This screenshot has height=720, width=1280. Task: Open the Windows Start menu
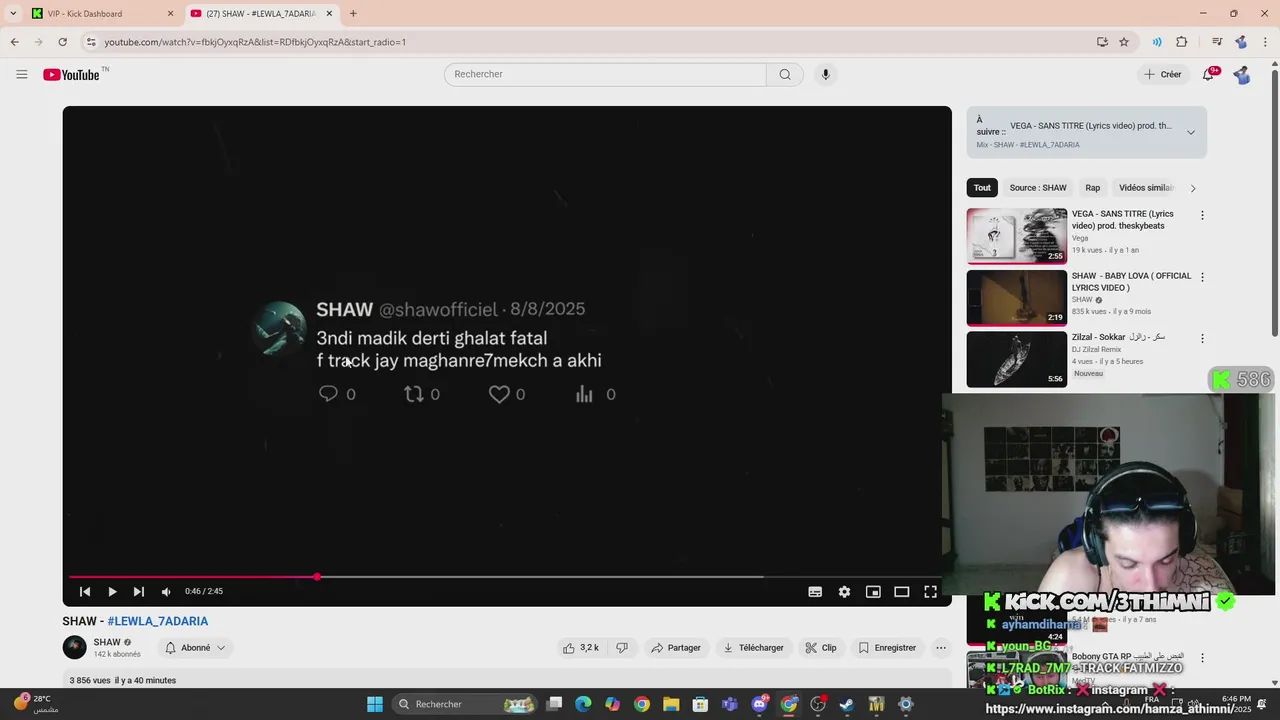(375, 704)
